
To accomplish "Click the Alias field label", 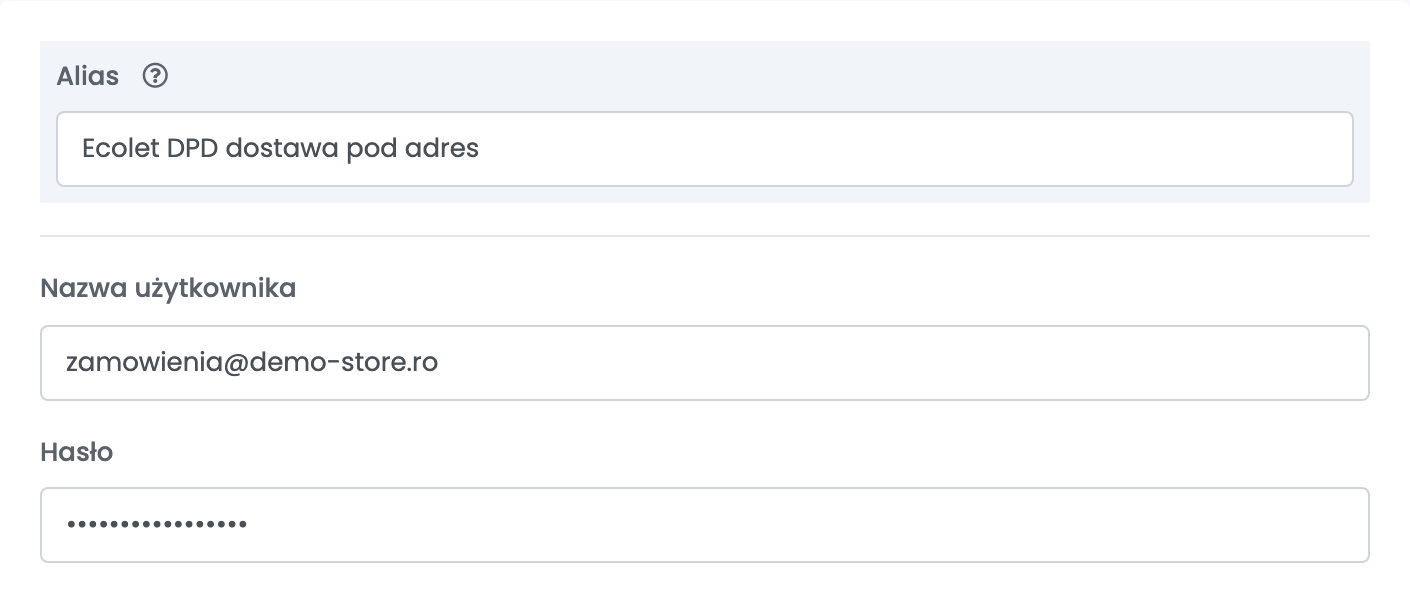I will pos(88,76).
